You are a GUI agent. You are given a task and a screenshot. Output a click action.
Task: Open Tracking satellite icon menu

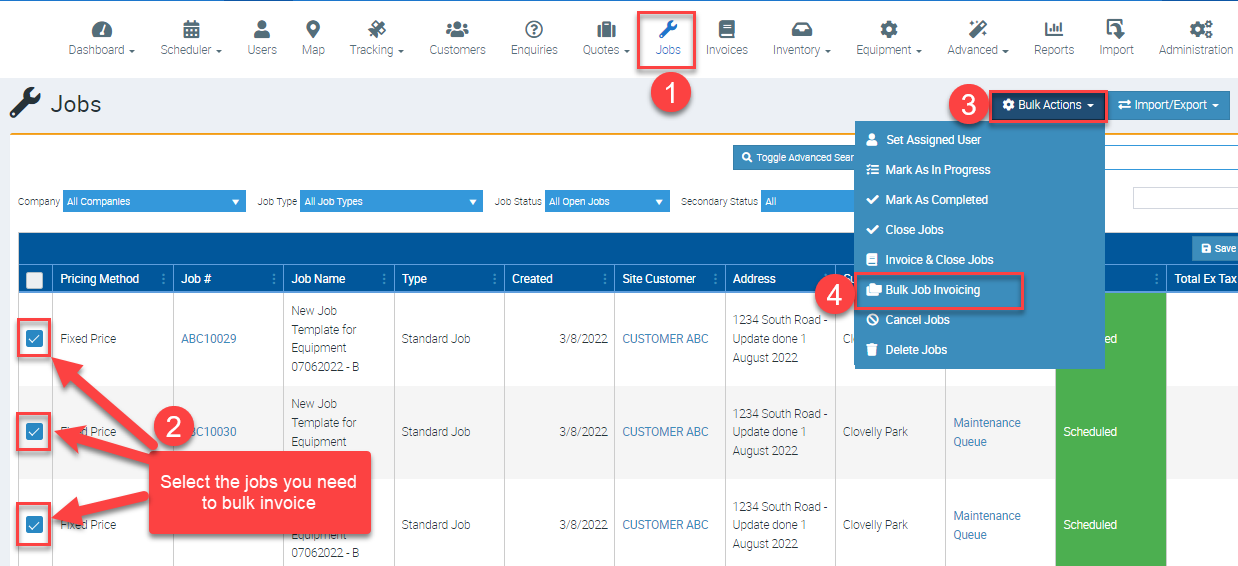coord(377,29)
